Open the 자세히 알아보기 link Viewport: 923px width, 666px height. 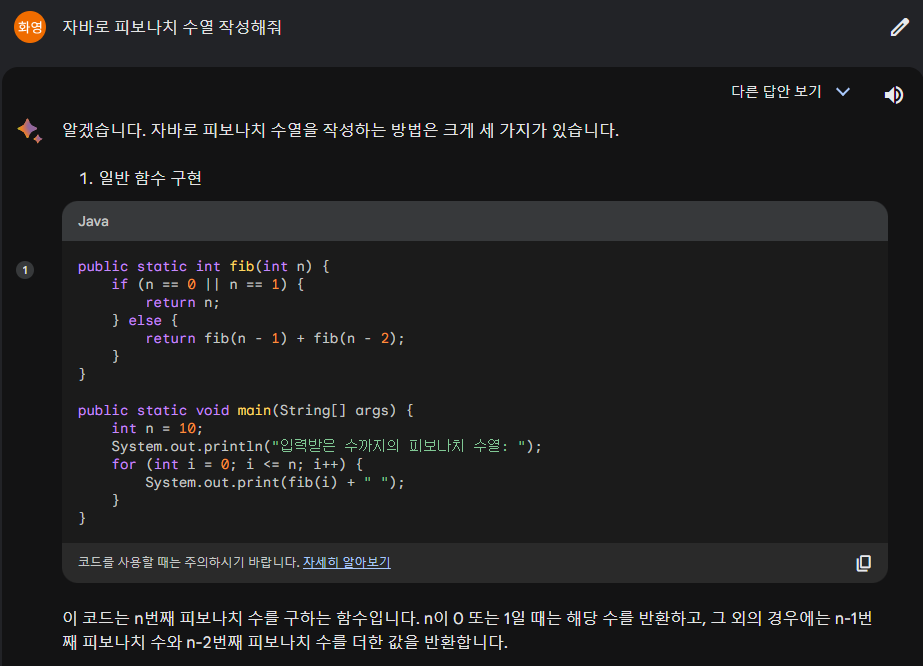(x=347, y=562)
